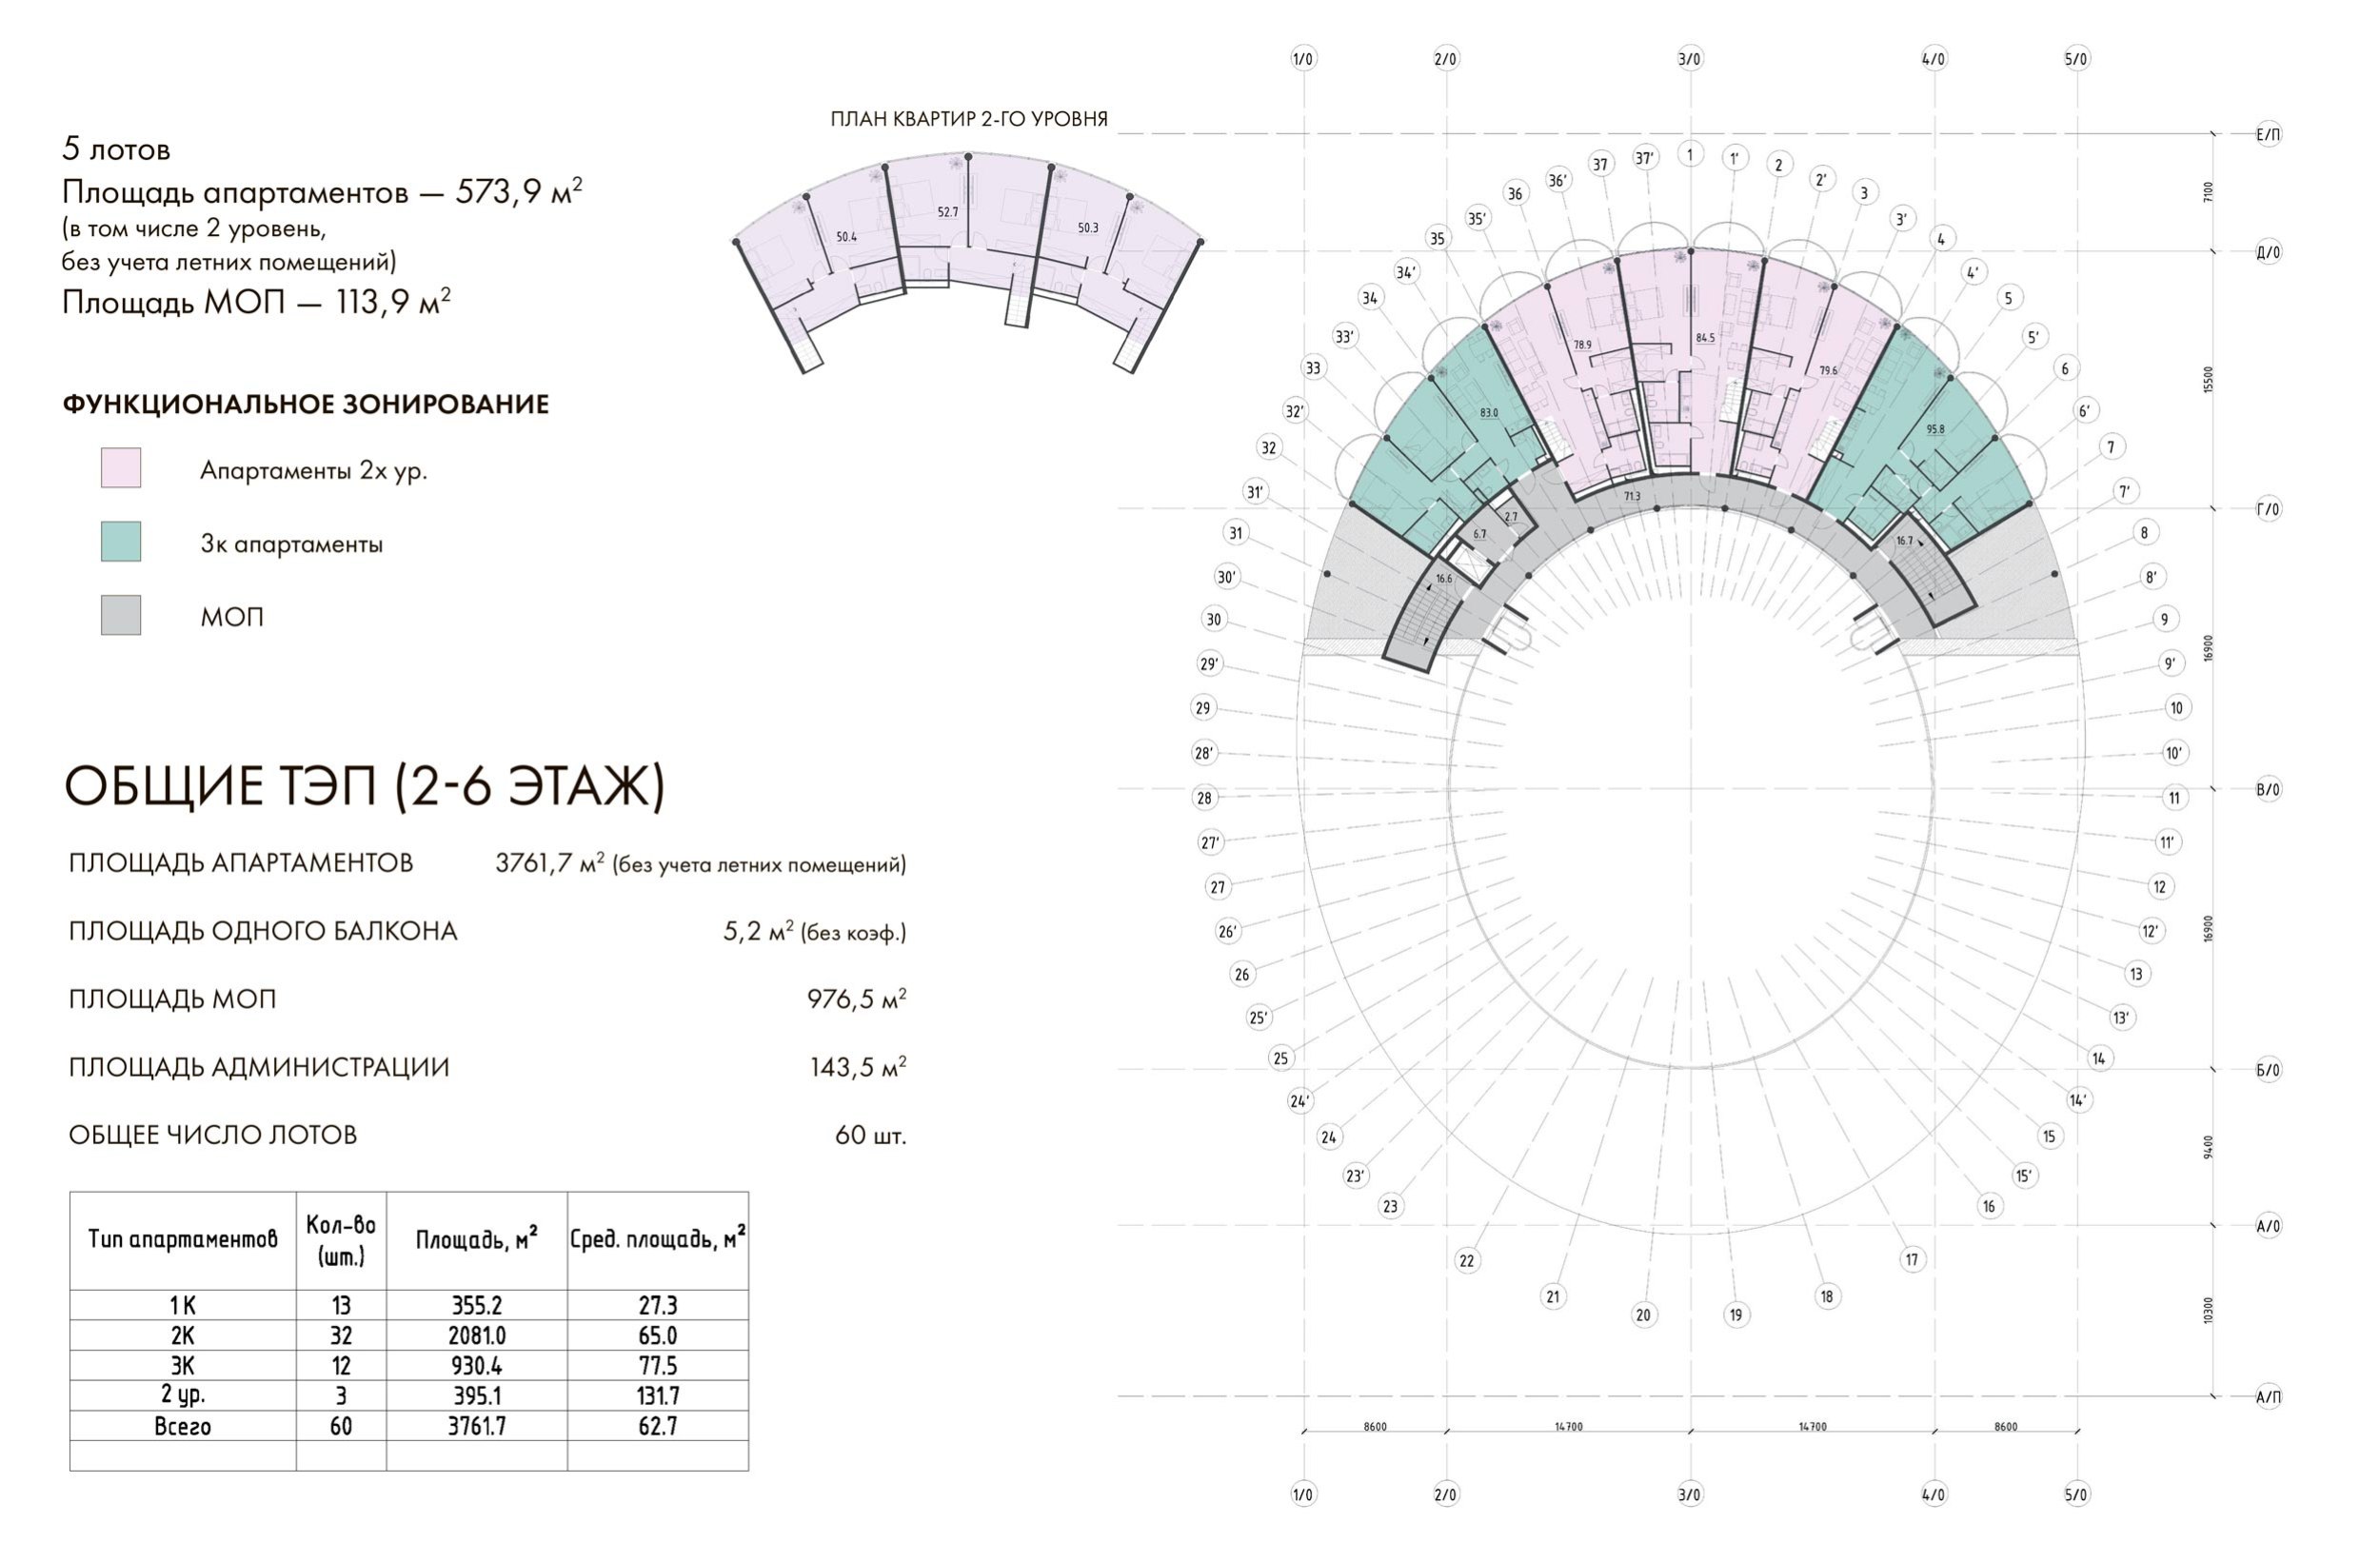Click the 95.8 area label in teal apartment
Screen dimensions: 2380x1562
1935,429
